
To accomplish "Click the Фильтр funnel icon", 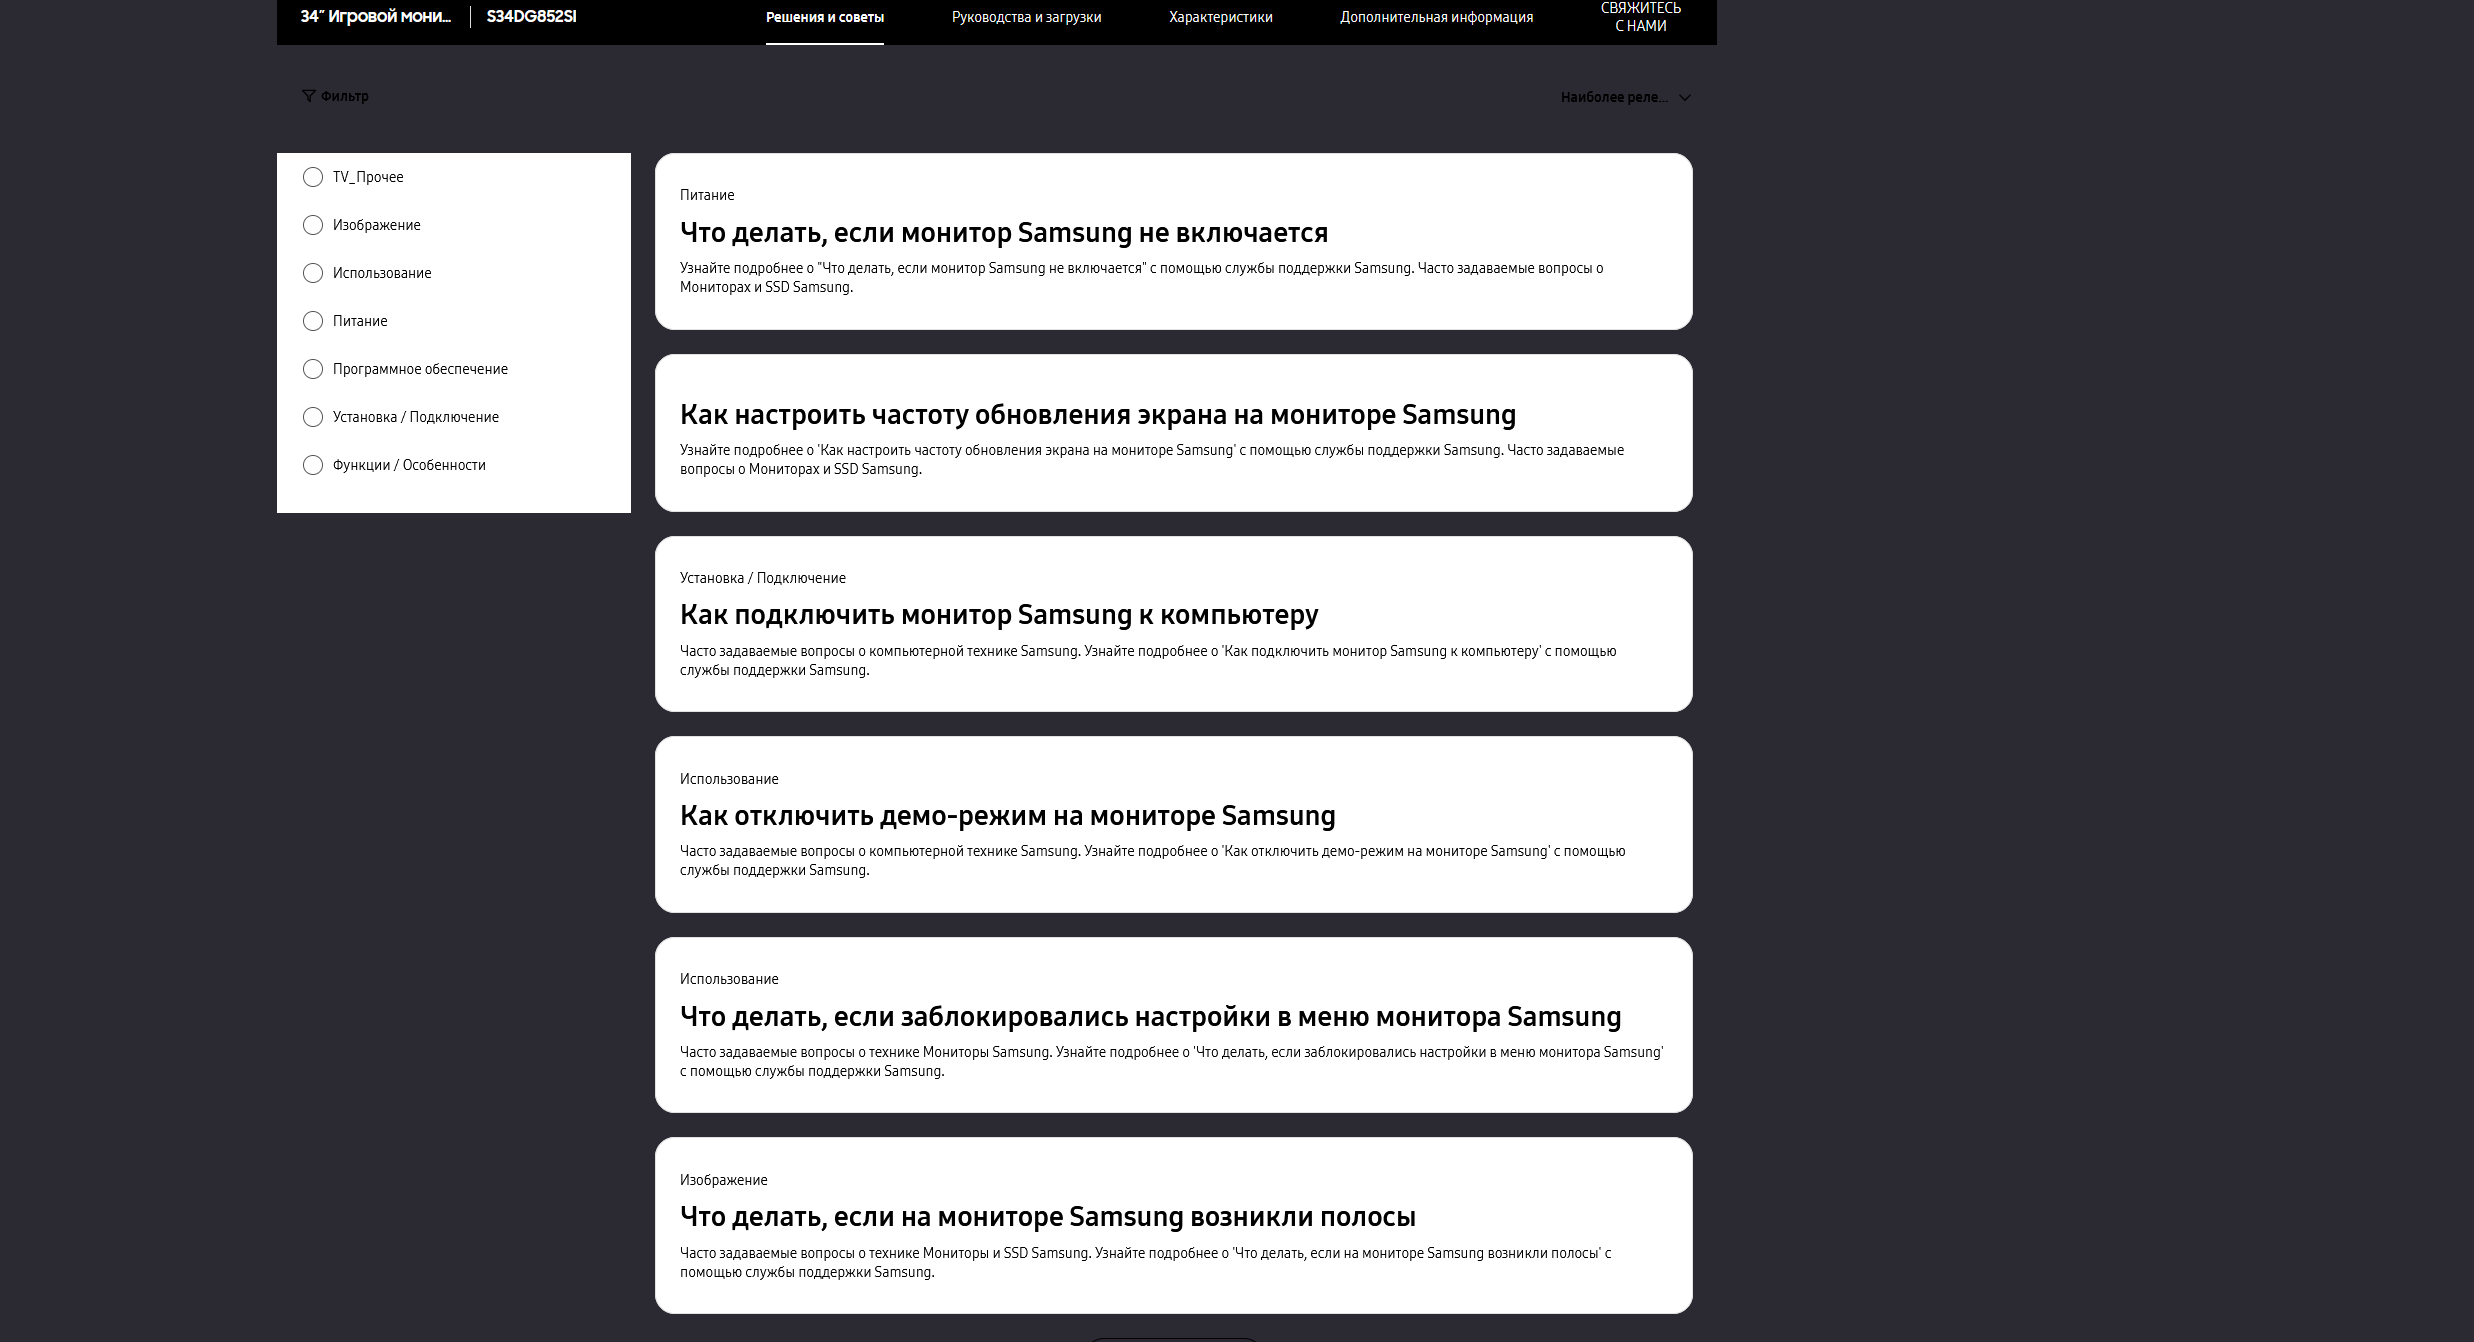I will (x=308, y=96).
